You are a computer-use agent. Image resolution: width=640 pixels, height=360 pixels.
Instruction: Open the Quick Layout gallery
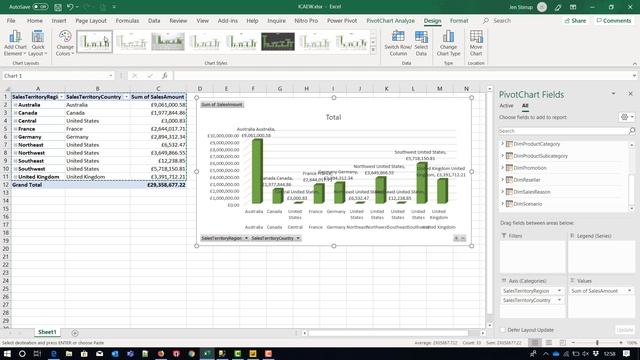(38, 43)
